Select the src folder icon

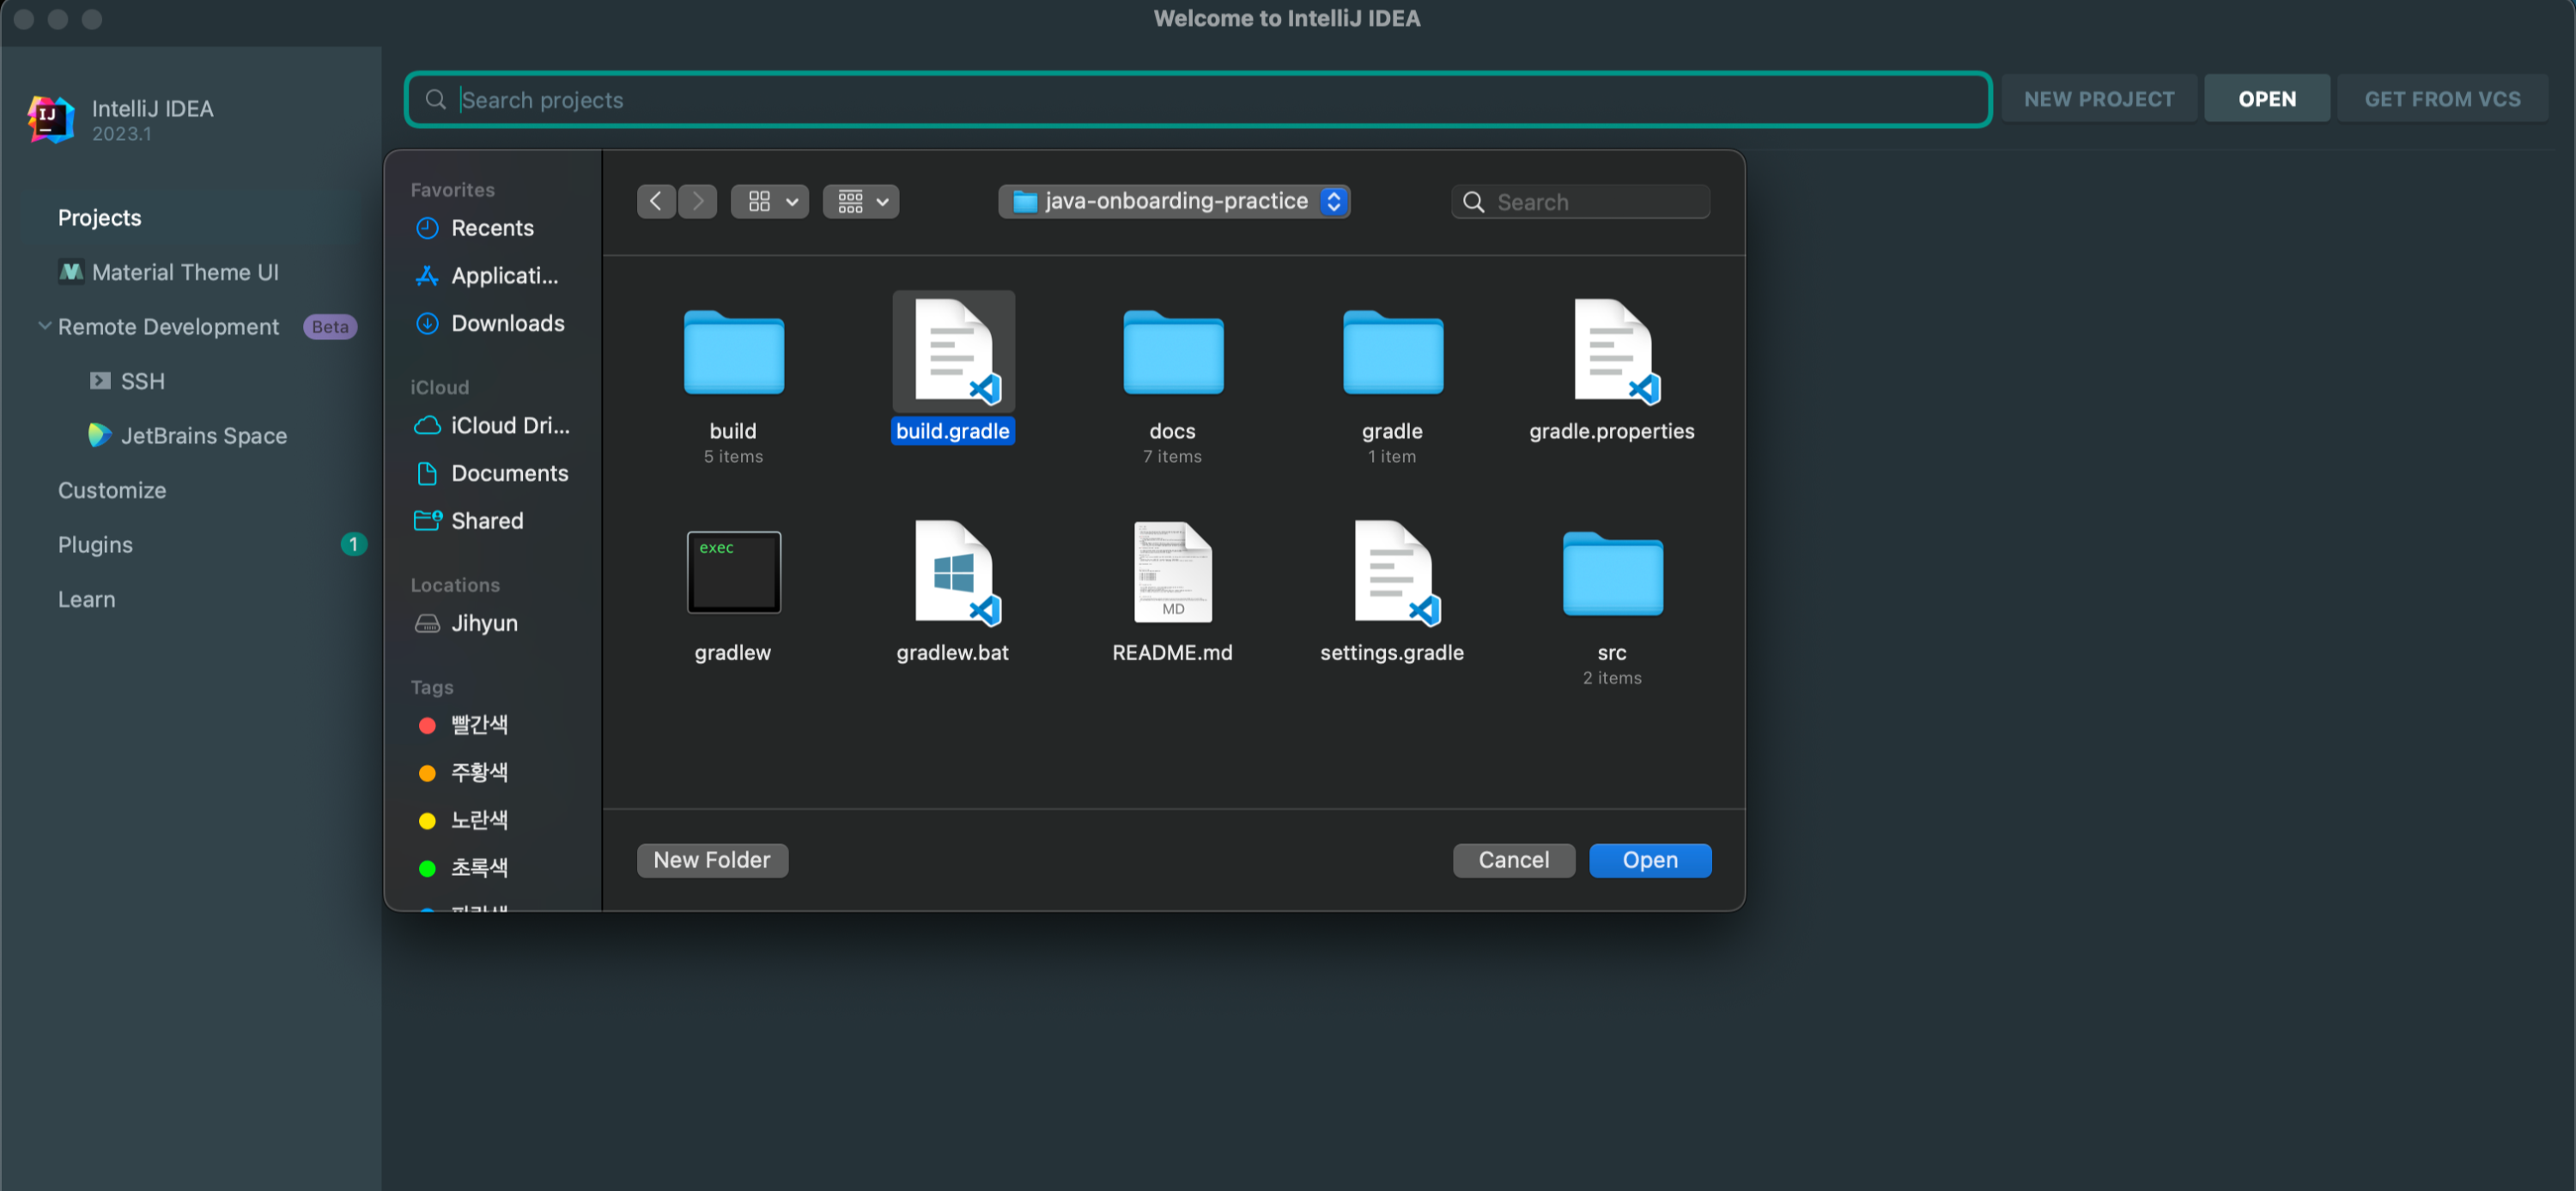pyautogui.click(x=1611, y=572)
